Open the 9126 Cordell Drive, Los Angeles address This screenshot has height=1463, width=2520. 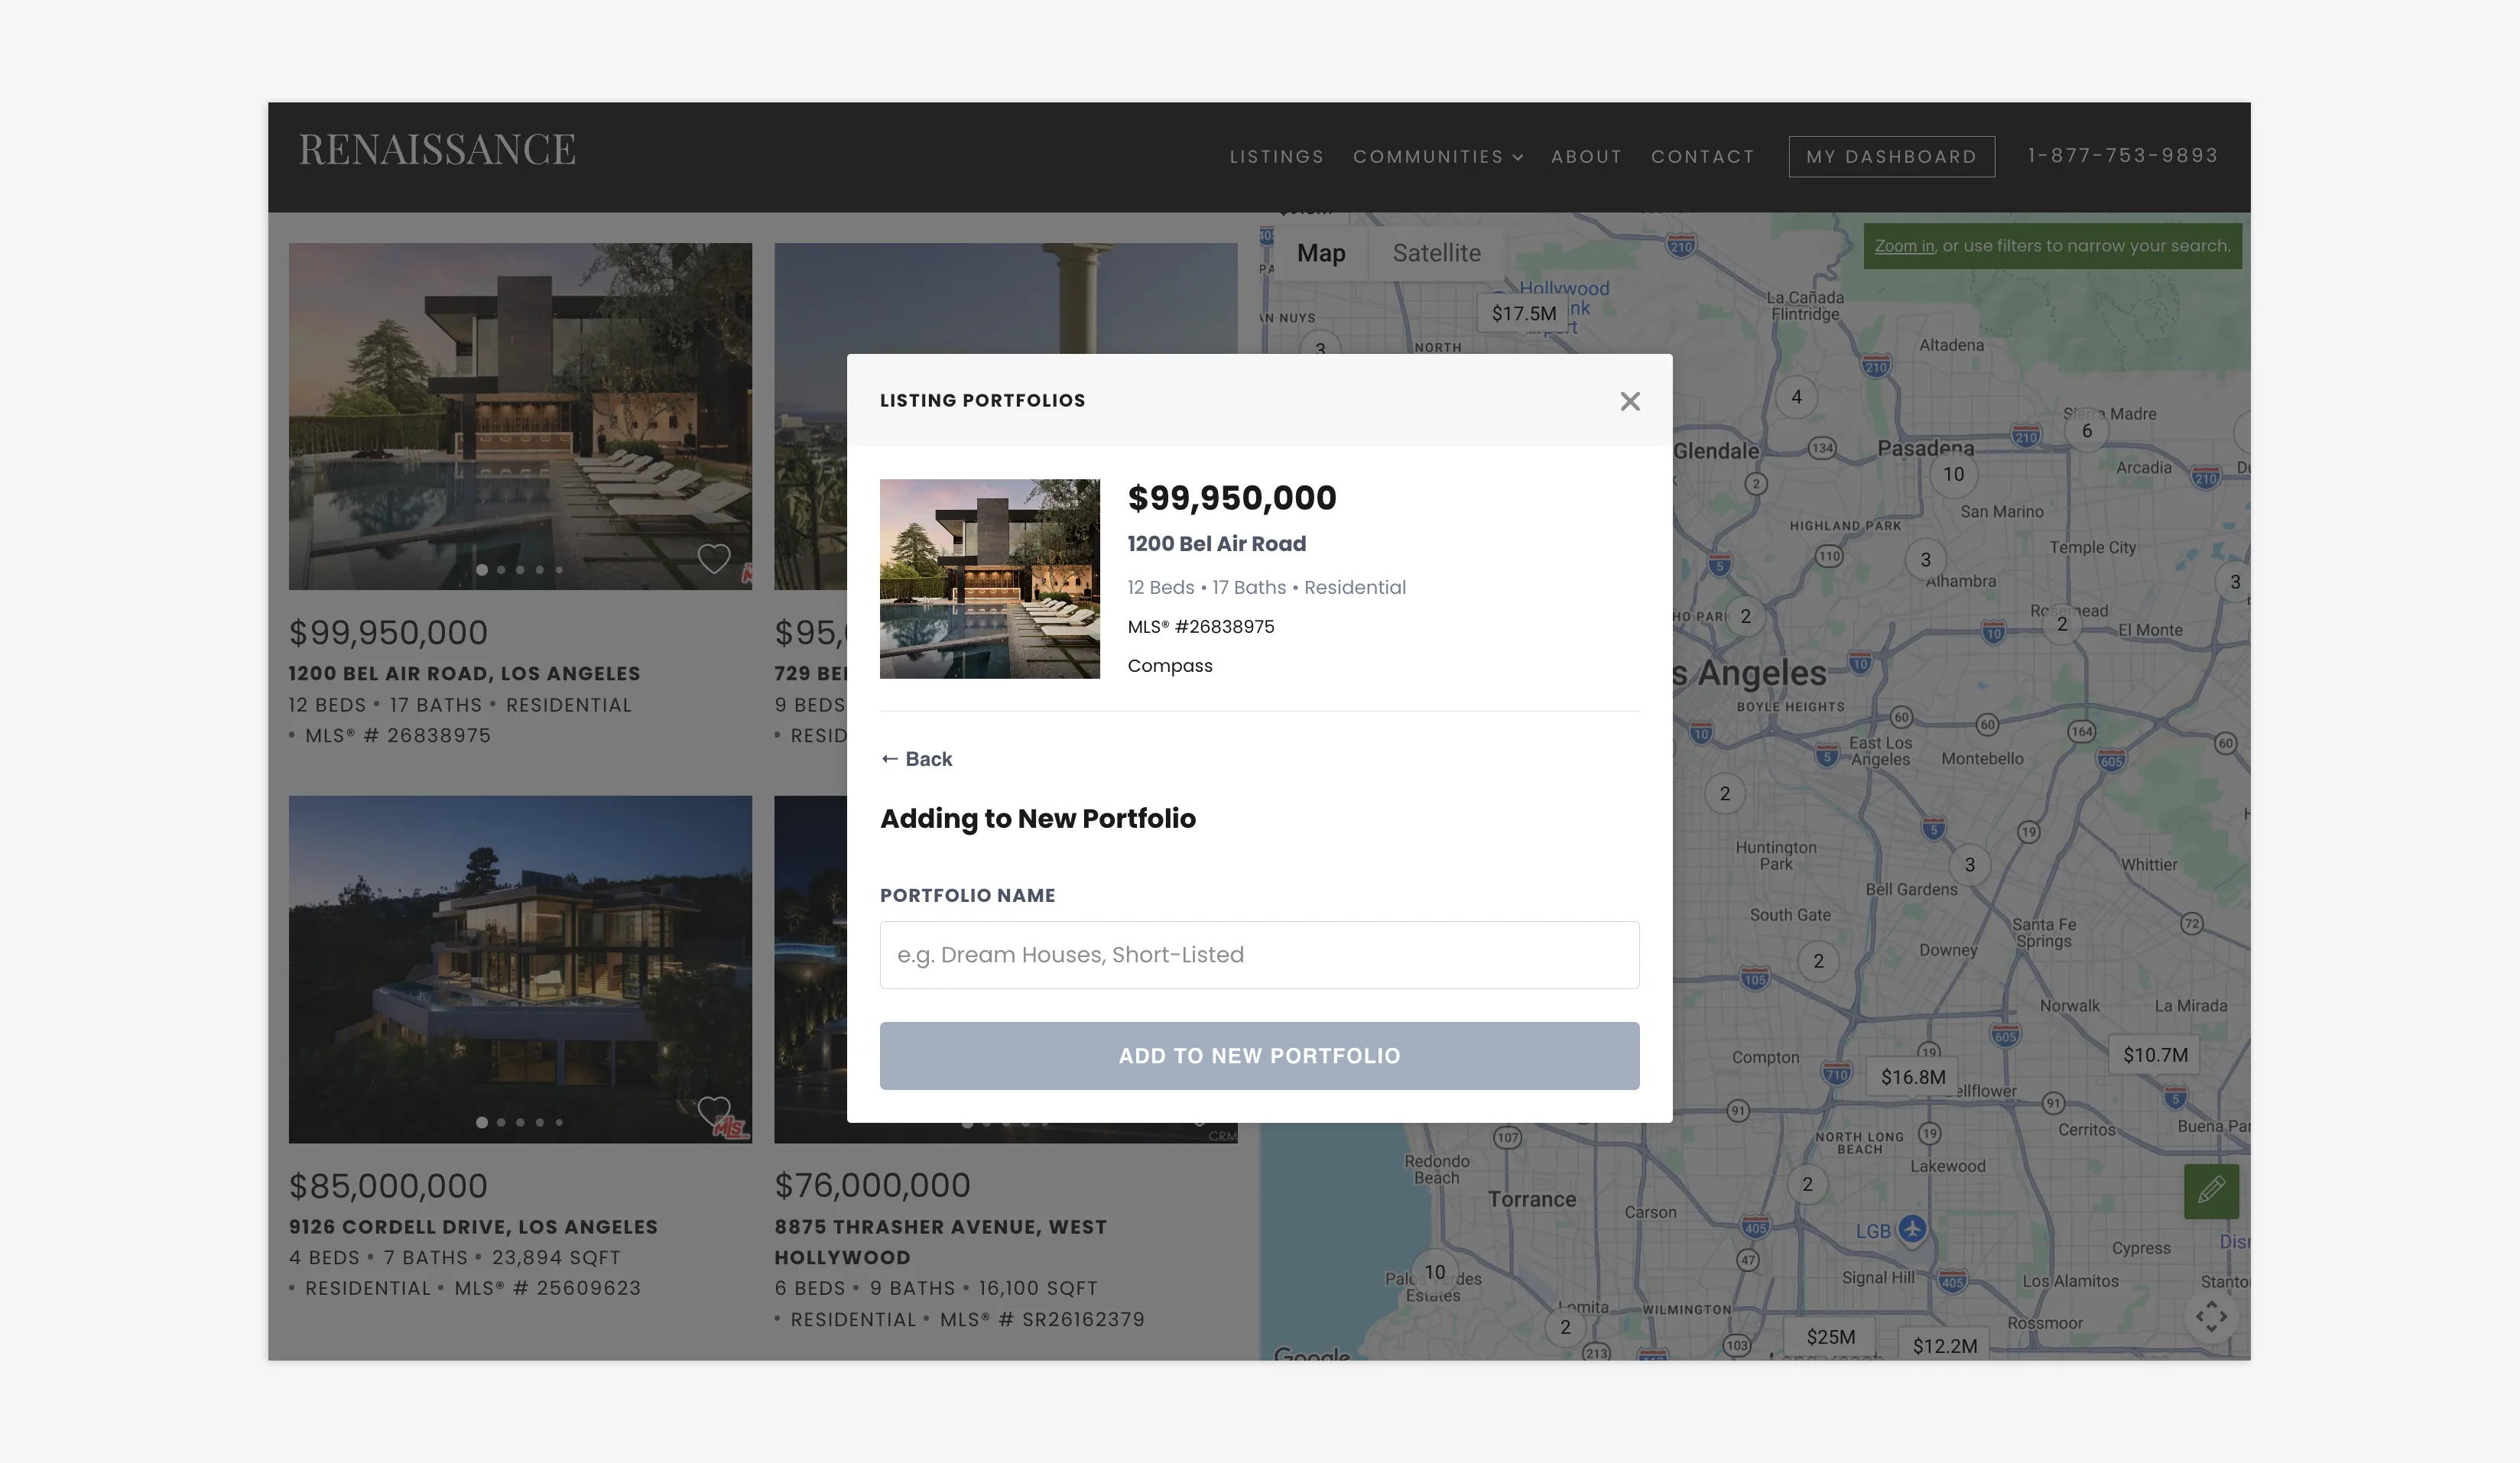tap(473, 1227)
